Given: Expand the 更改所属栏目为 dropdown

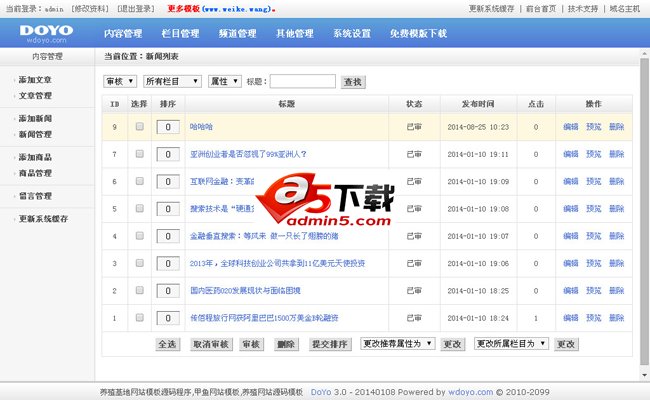Looking at the screenshot, I should point(511,344).
